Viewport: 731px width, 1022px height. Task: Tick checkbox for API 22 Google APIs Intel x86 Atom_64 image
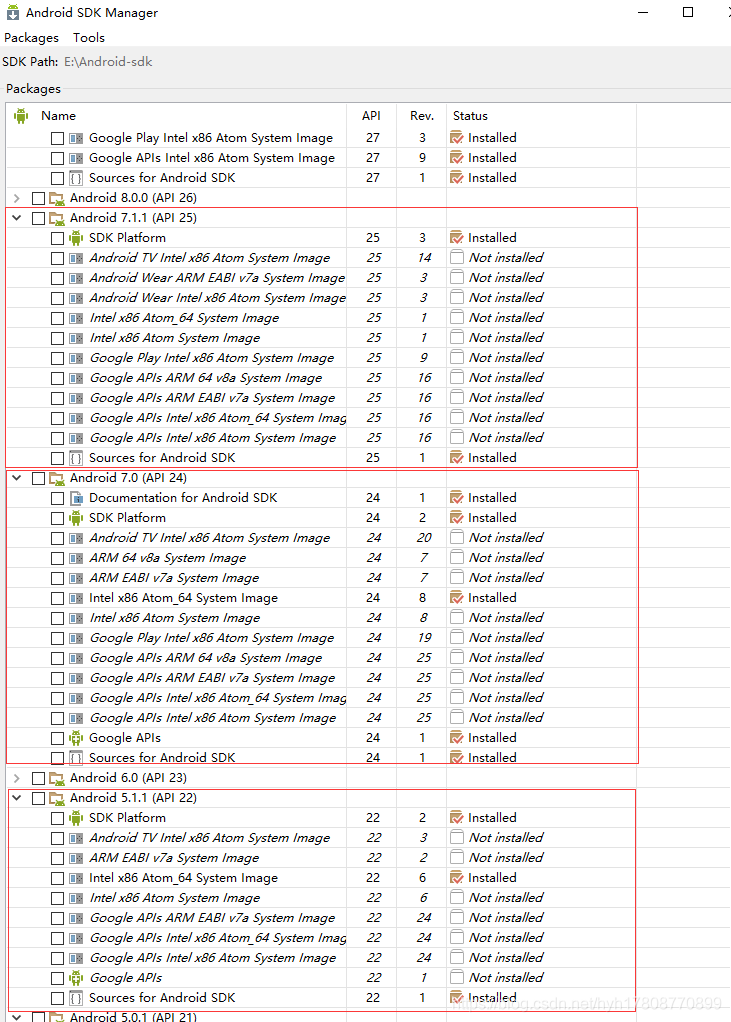coord(57,939)
